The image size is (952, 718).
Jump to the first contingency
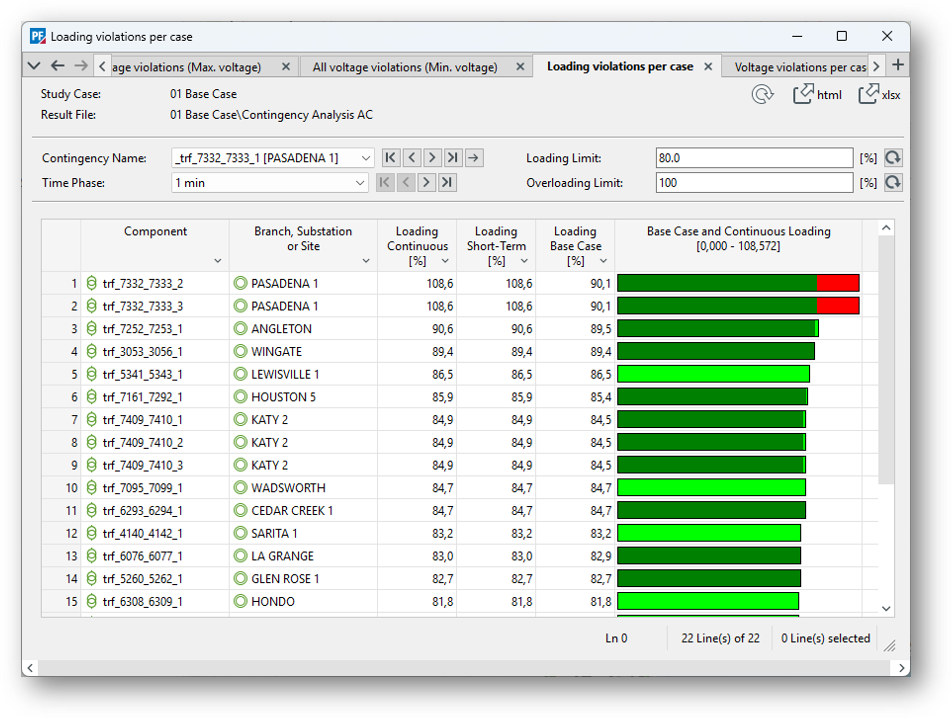(x=391, y=158)
